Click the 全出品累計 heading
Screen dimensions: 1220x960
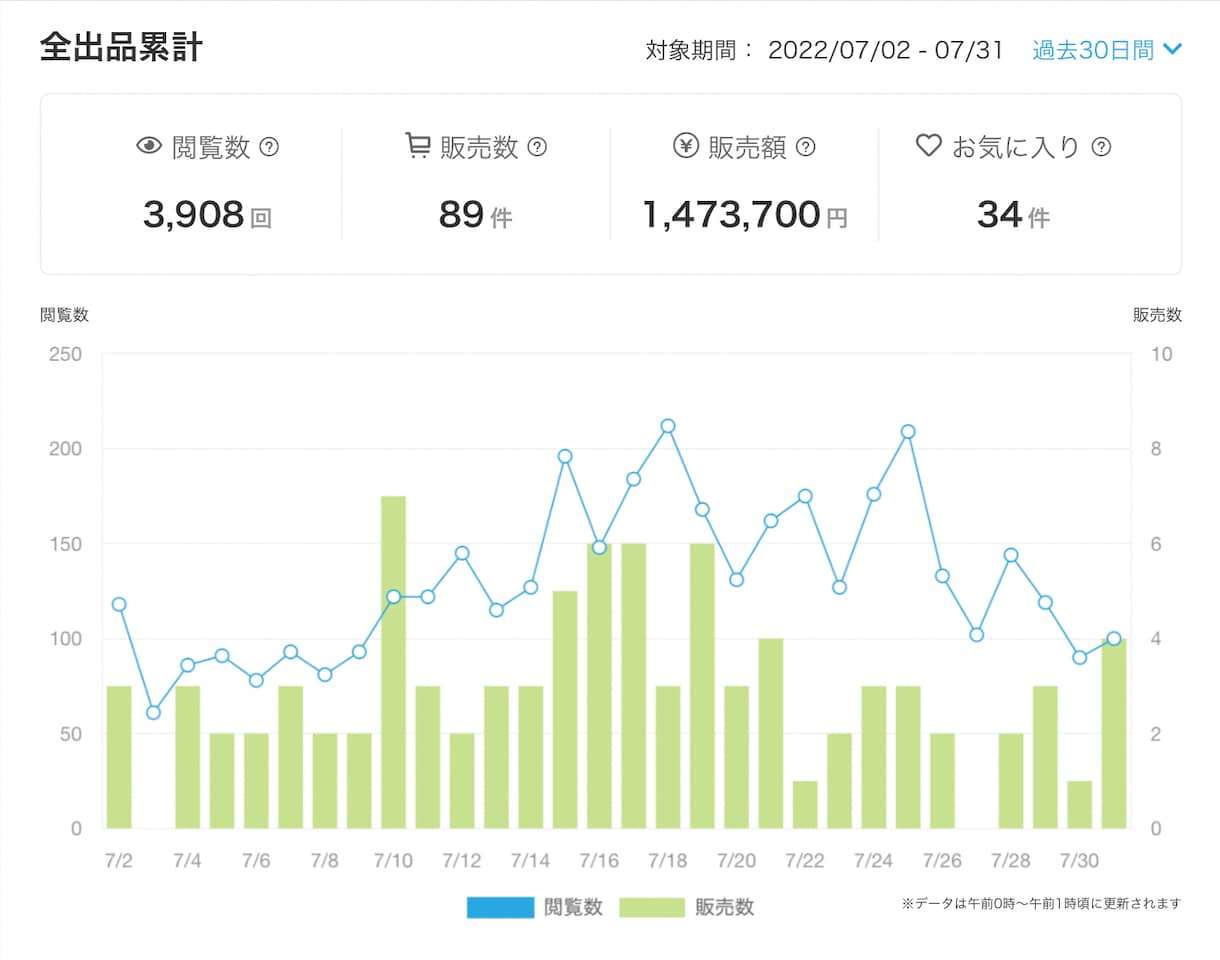122,47
